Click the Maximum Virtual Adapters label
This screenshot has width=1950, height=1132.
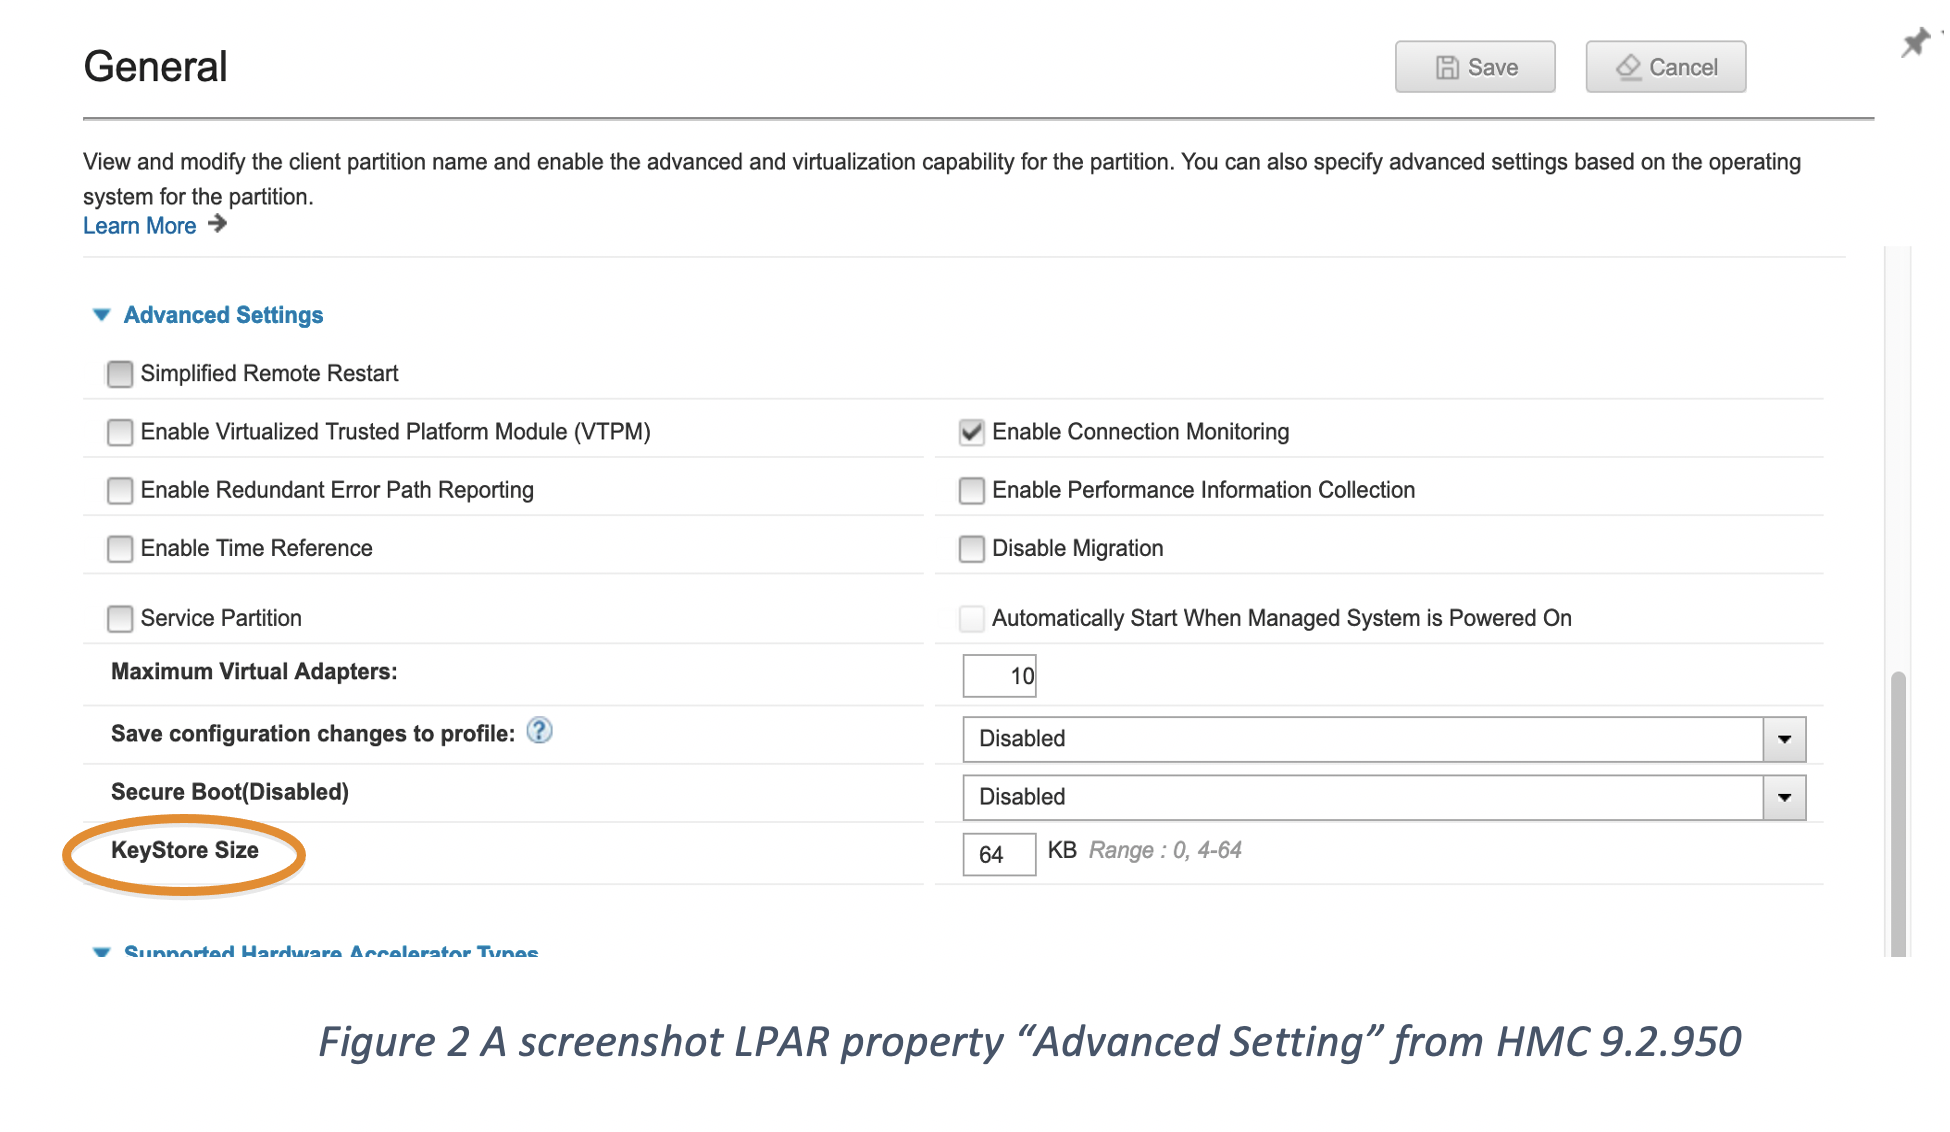point(254,672)
